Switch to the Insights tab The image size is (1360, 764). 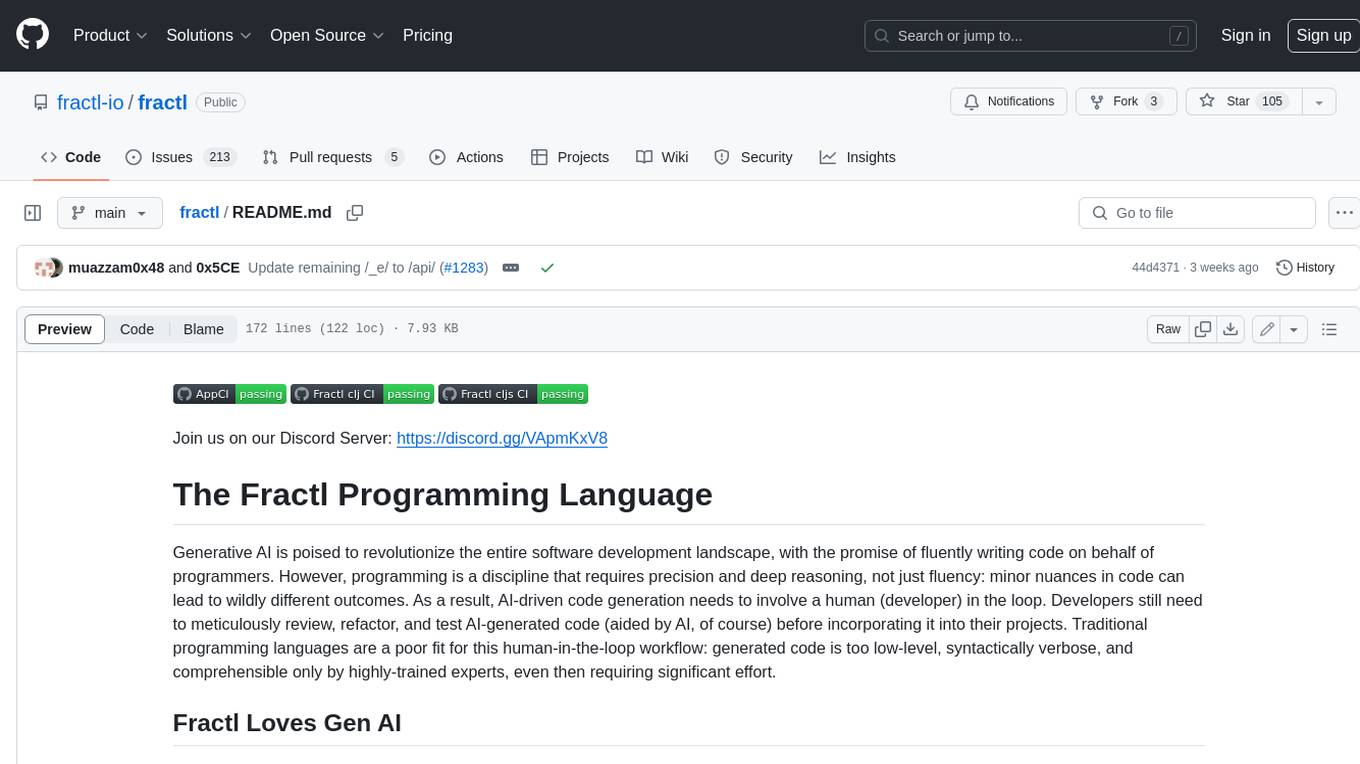pos(857,157)
